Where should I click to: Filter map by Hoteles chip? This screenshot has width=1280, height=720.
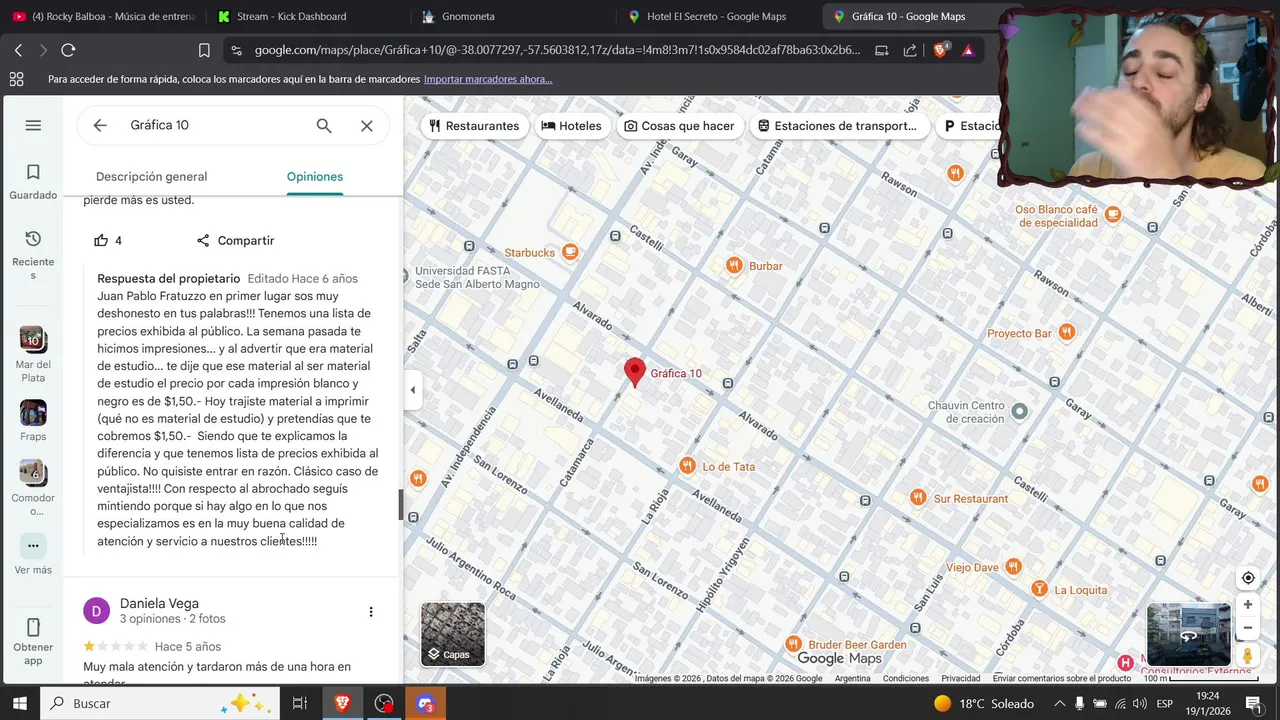(x=571, y=126)
